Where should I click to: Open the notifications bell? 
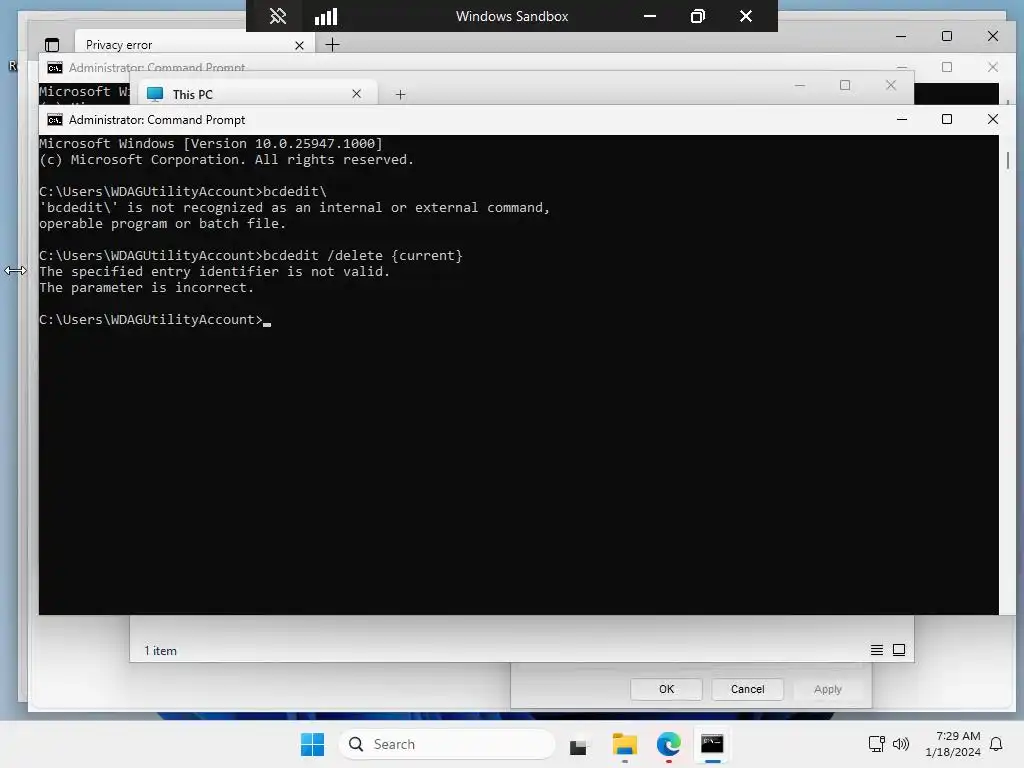coord(996,744)
